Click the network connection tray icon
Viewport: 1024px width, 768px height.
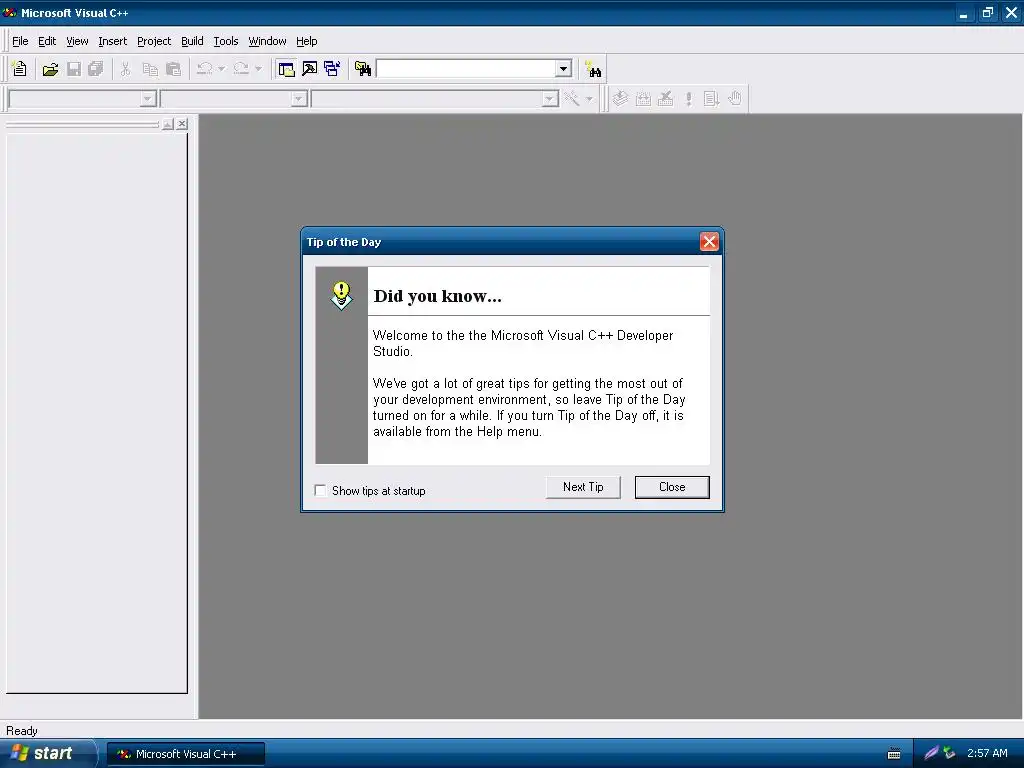[950, 753]
